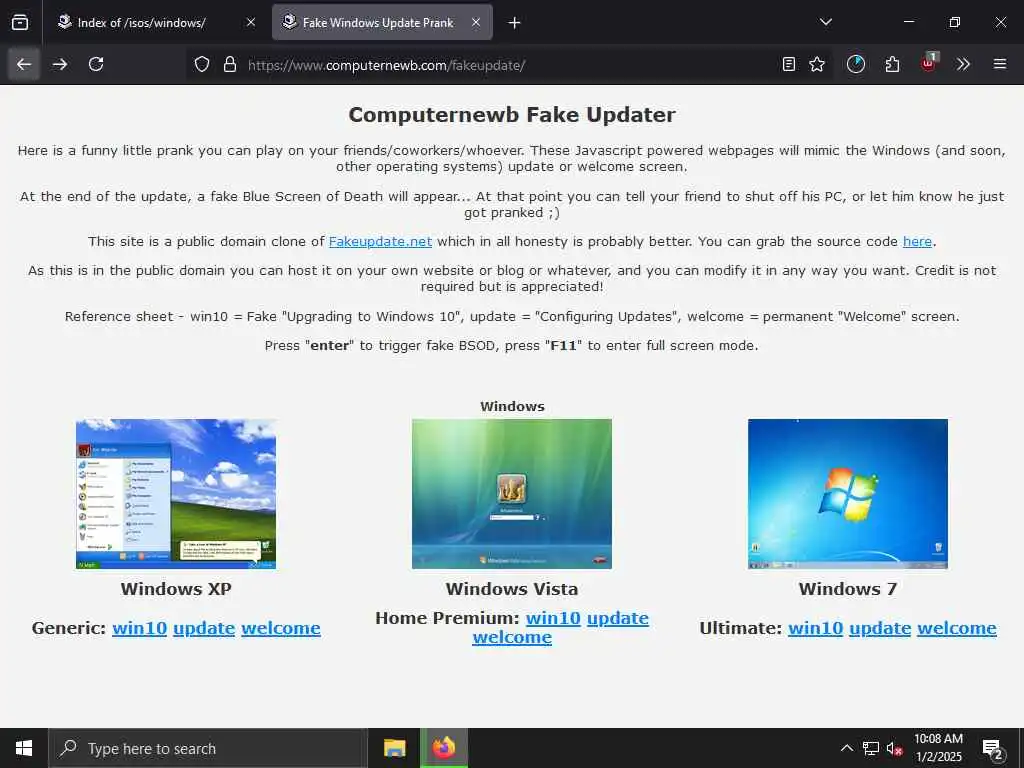Click the Firefox taskbar icon
1024x768 pixels.
pyautogui.click(x=443, y=748)
